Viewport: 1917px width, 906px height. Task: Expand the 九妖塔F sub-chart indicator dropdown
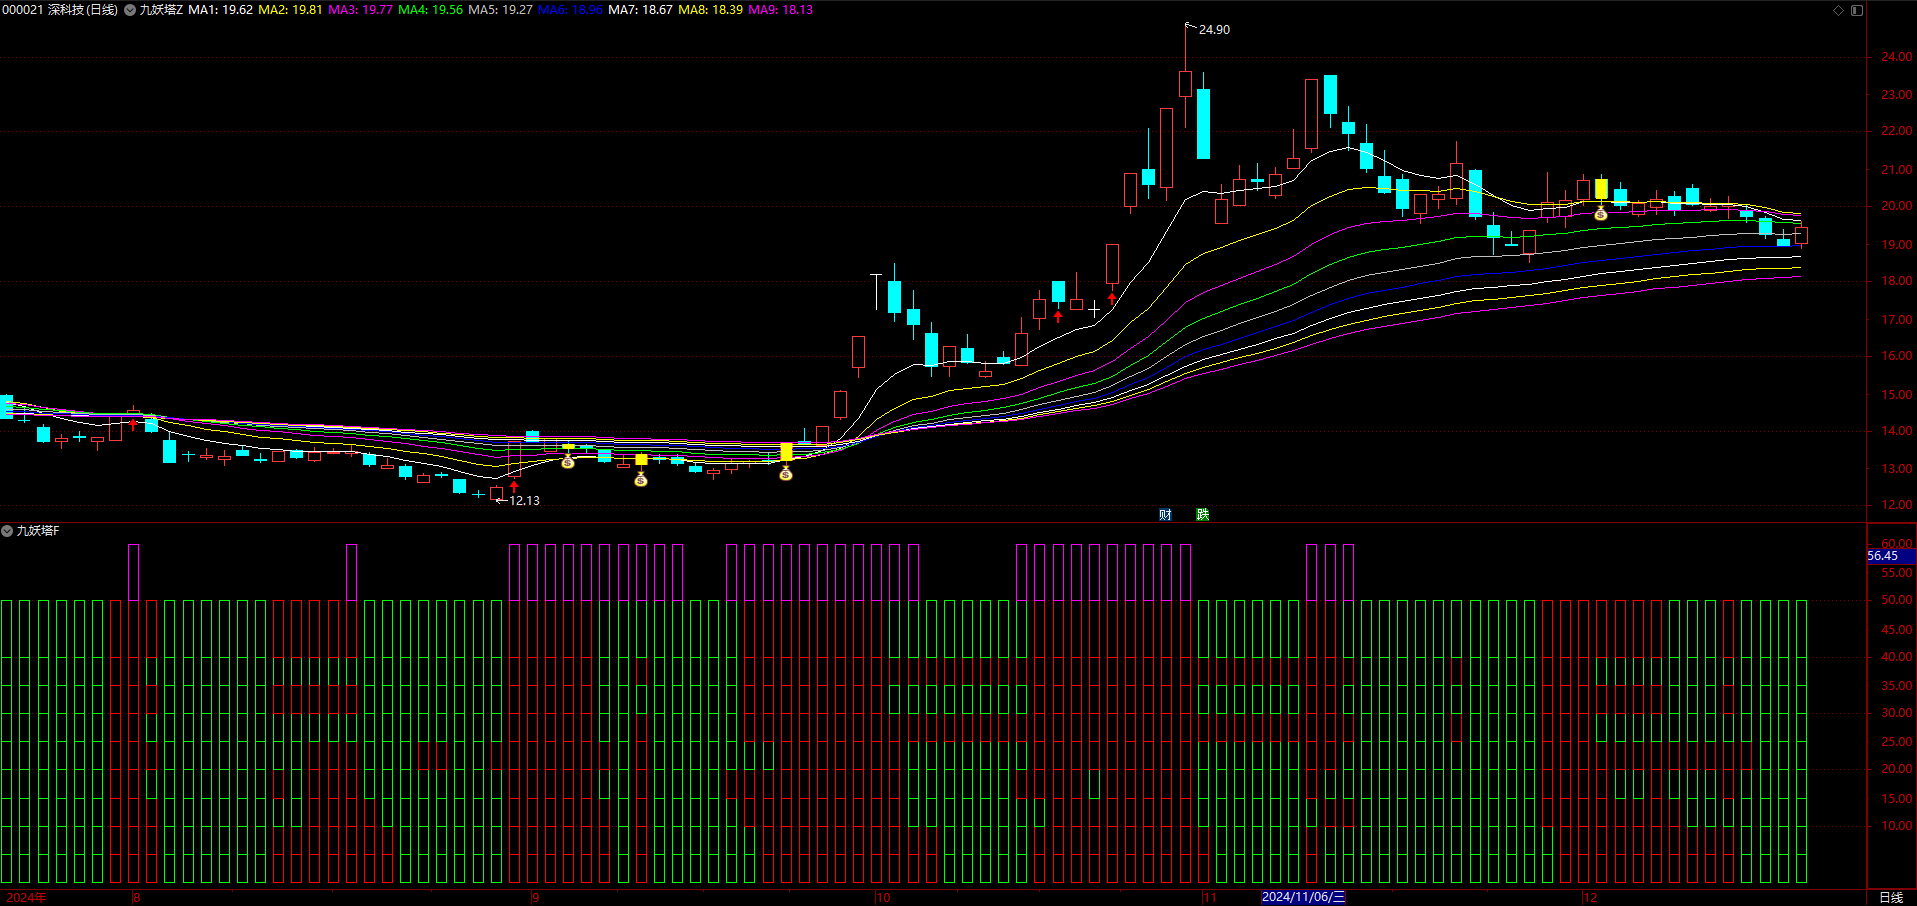(7, 530)
